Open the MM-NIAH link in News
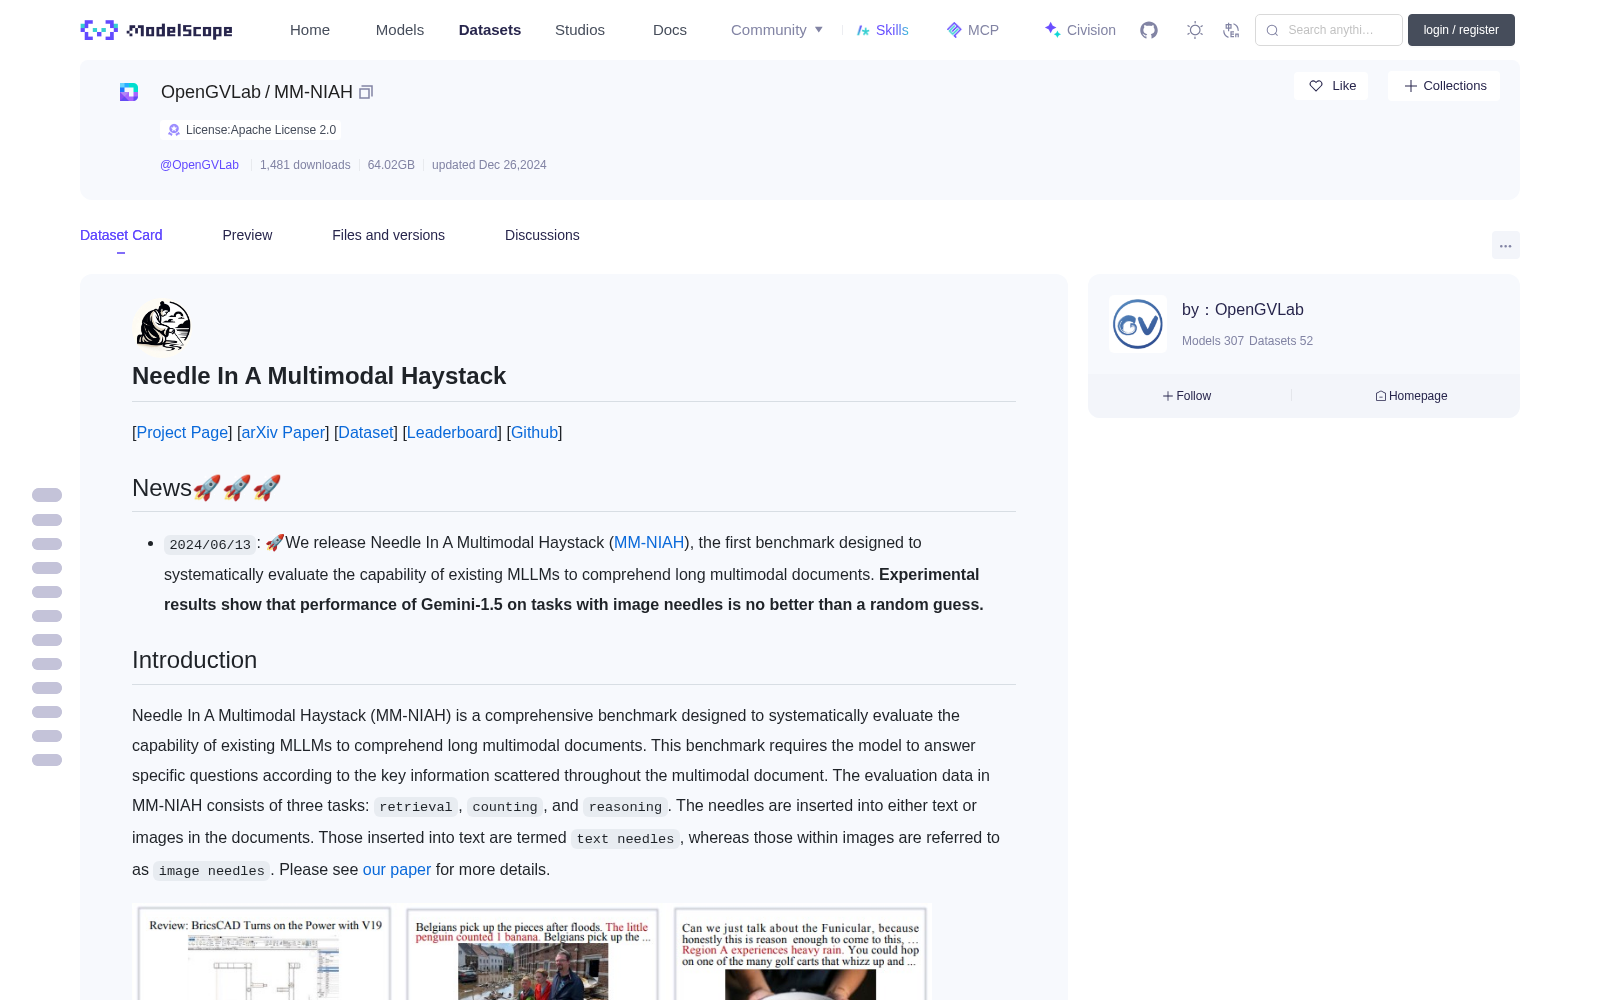This screenshot has width=1600, height=1000. pos(649,542)
